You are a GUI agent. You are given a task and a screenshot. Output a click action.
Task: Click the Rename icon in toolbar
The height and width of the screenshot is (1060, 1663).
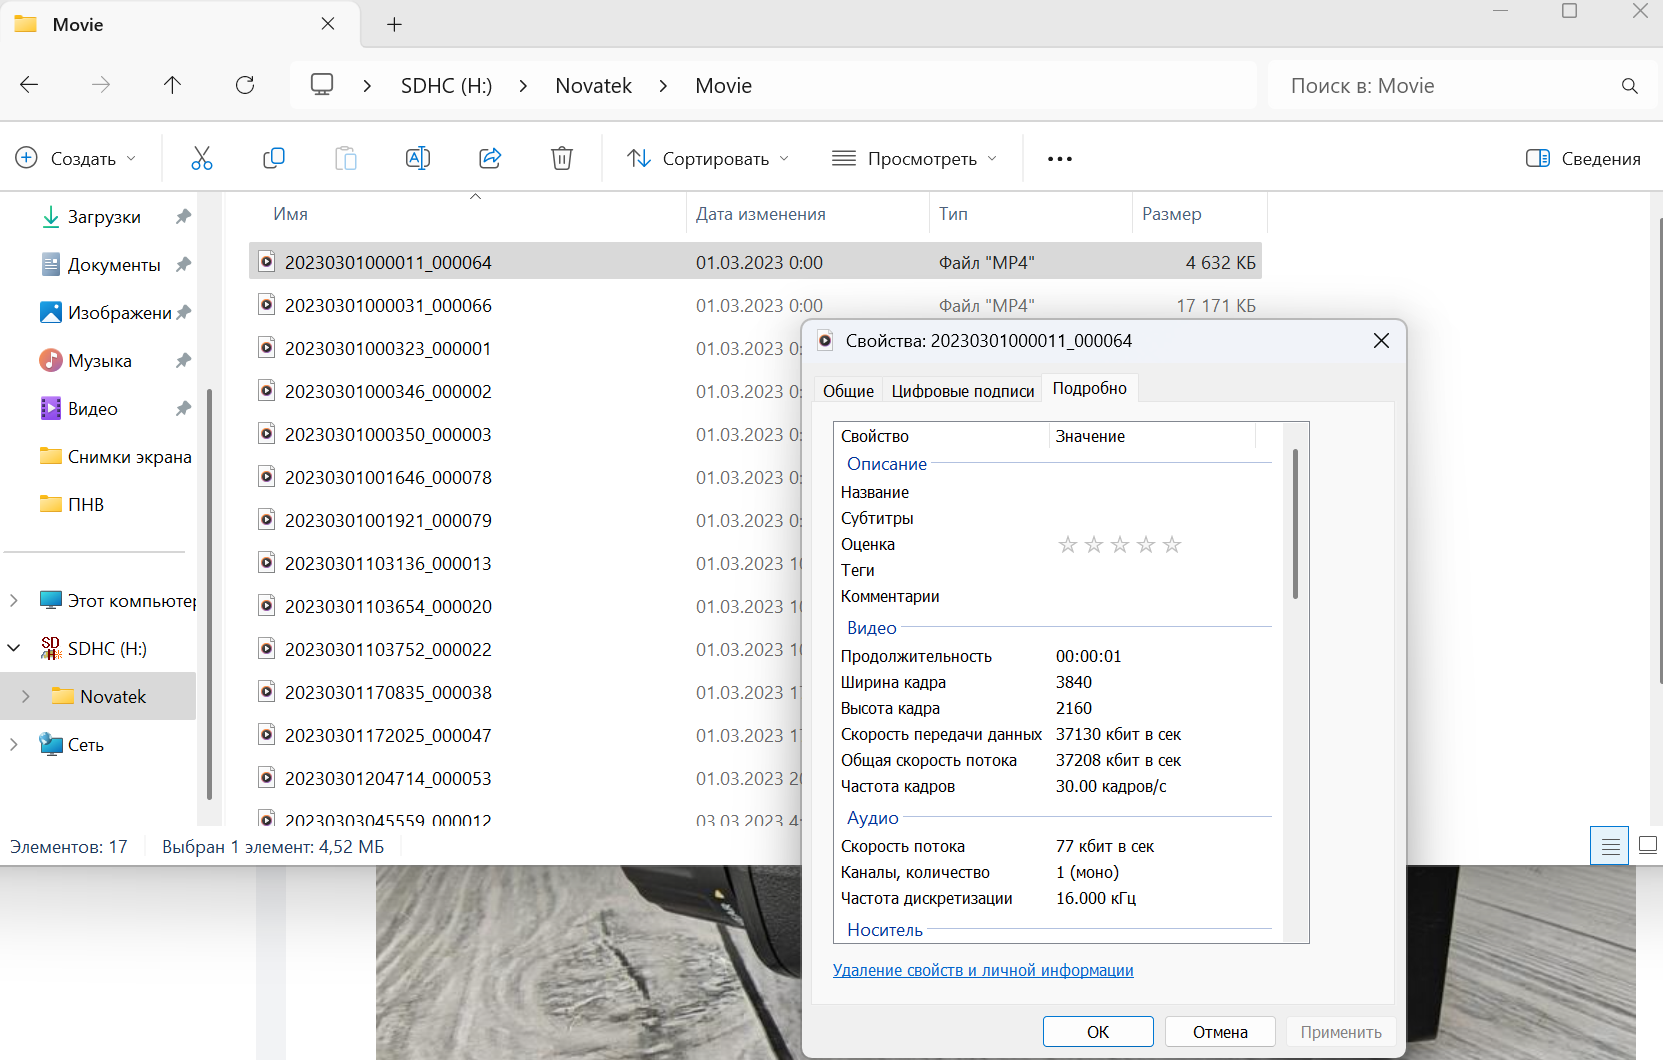417,158
